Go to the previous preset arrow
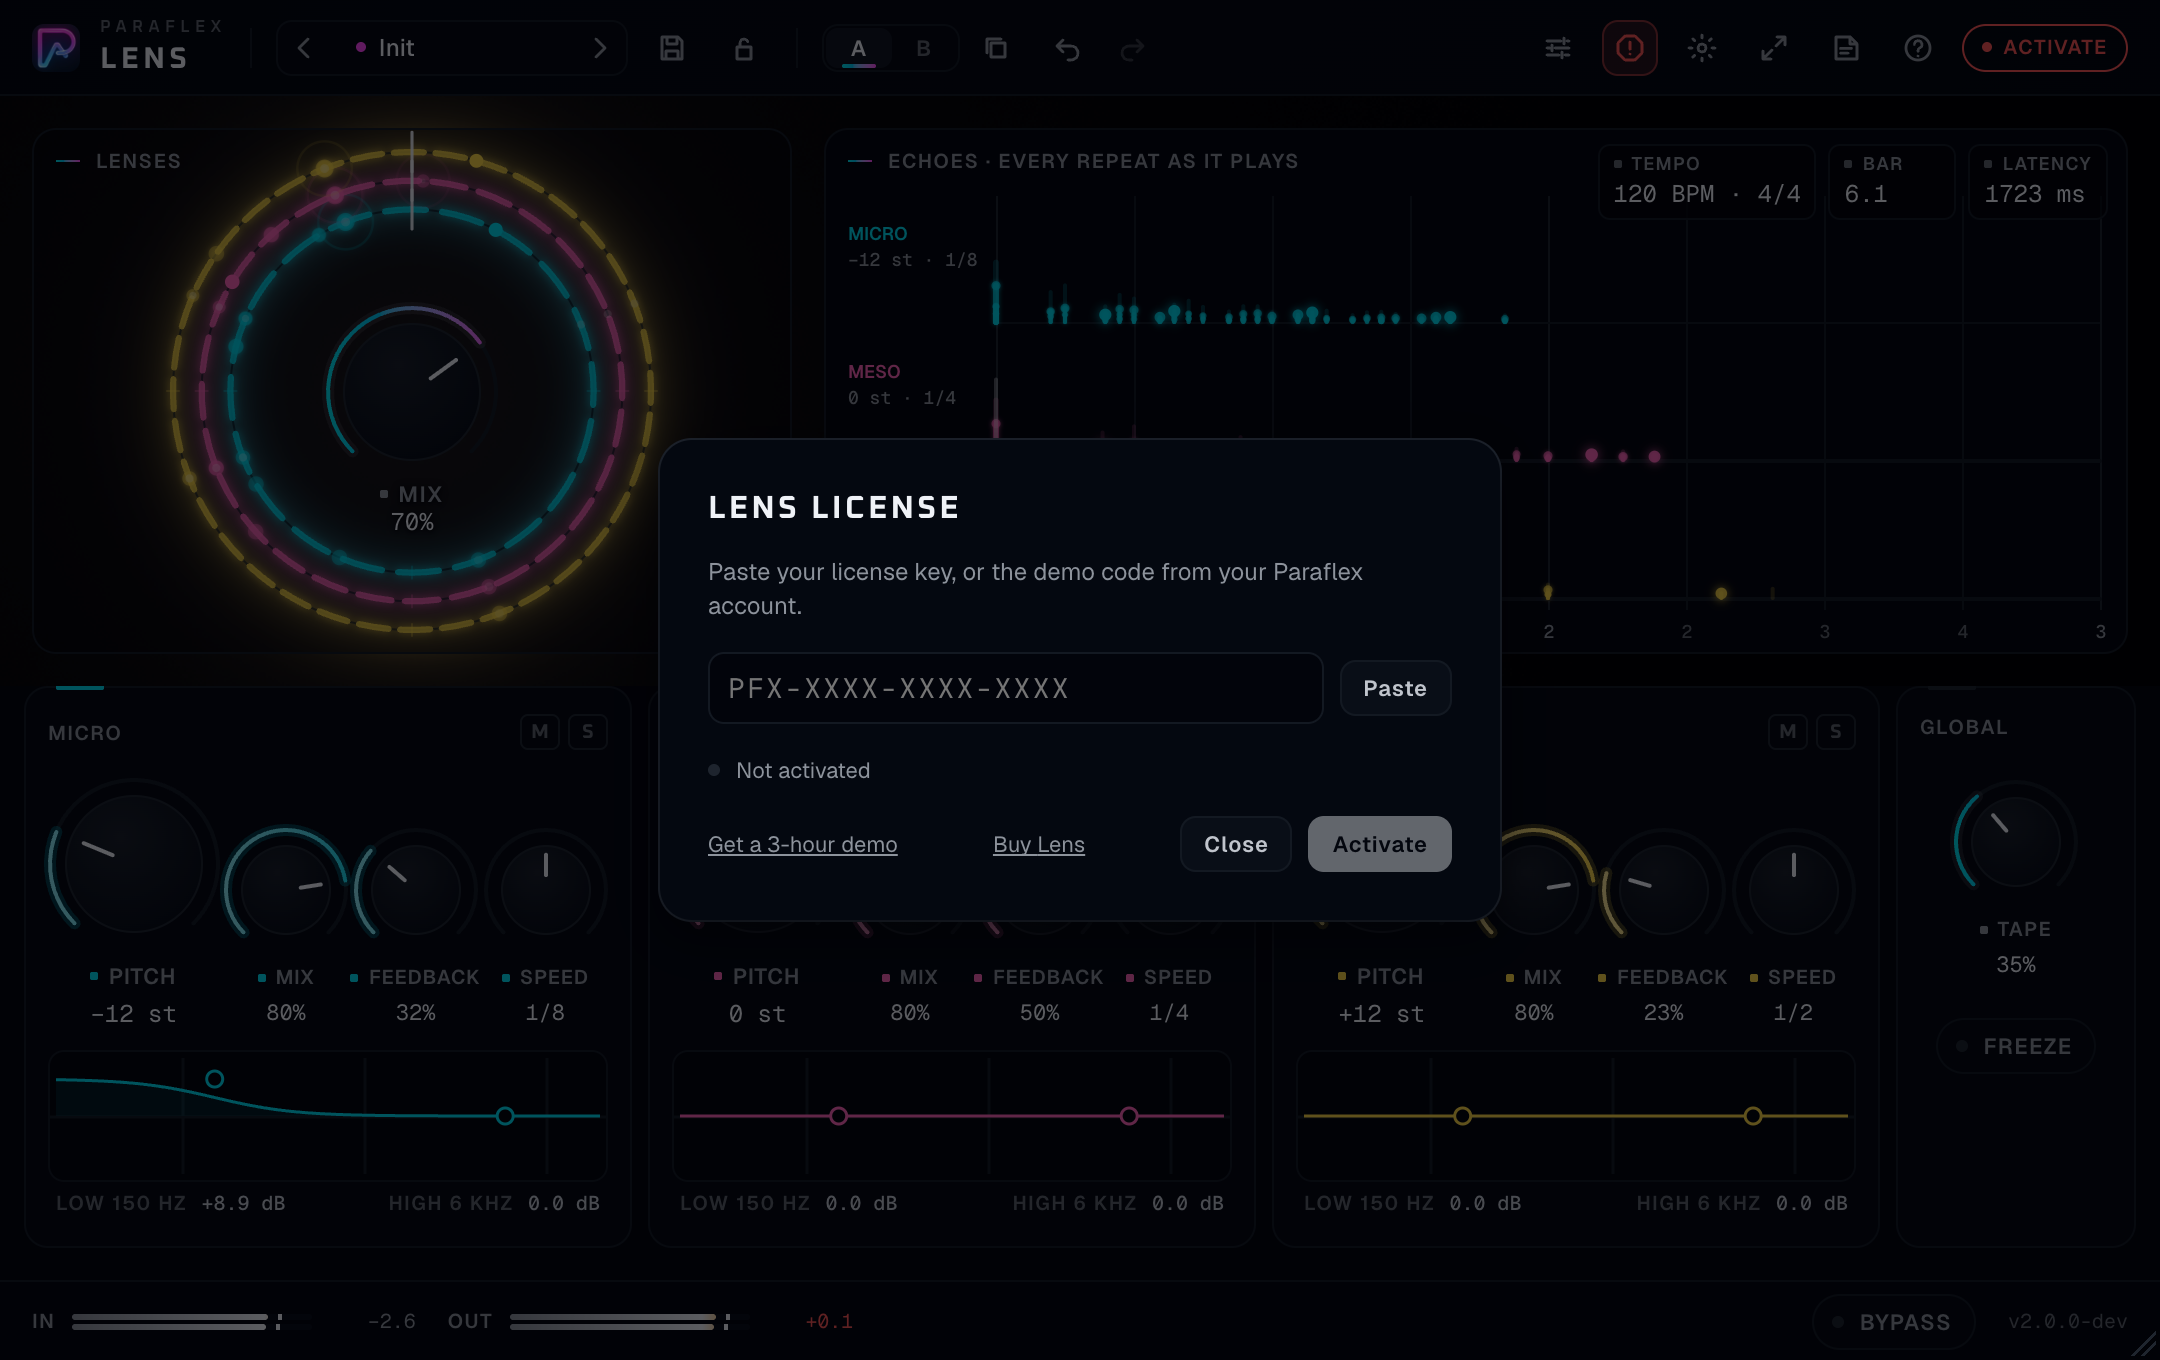Screen dimensions: 2160x1360 coord(304,48)
